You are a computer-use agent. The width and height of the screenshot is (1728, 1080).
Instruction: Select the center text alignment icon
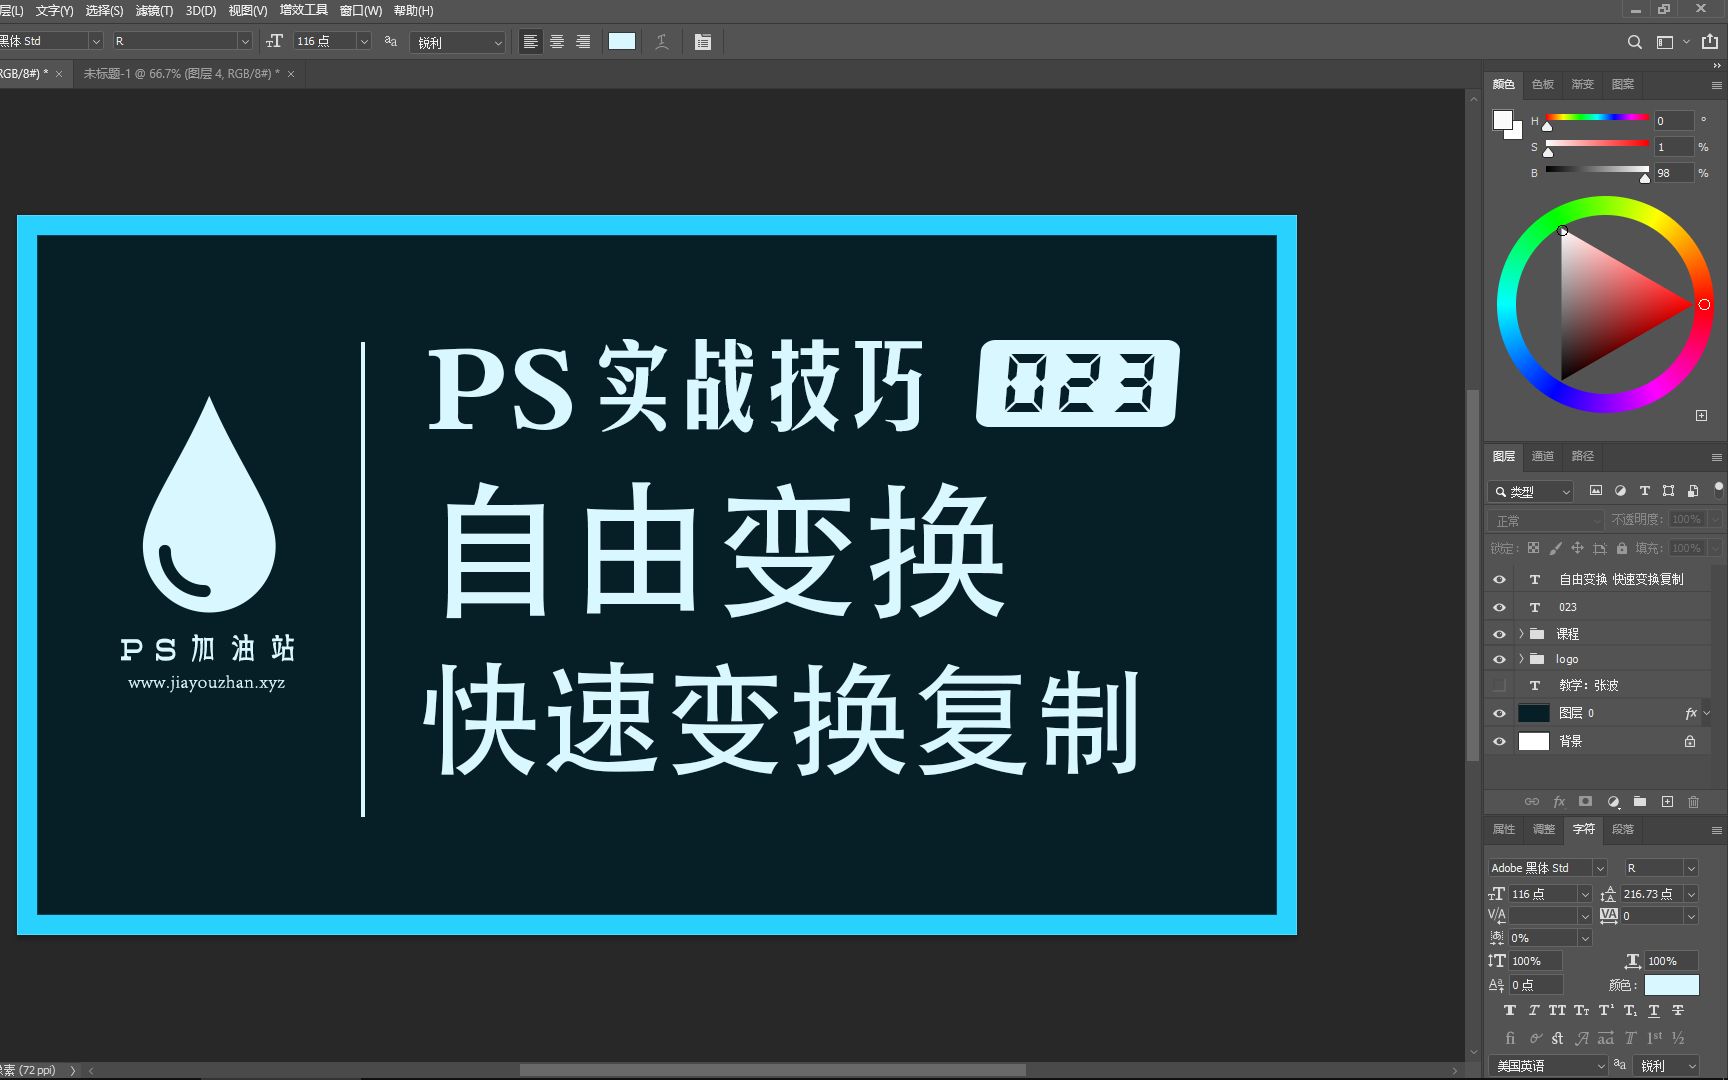click(x=556, y=41)
